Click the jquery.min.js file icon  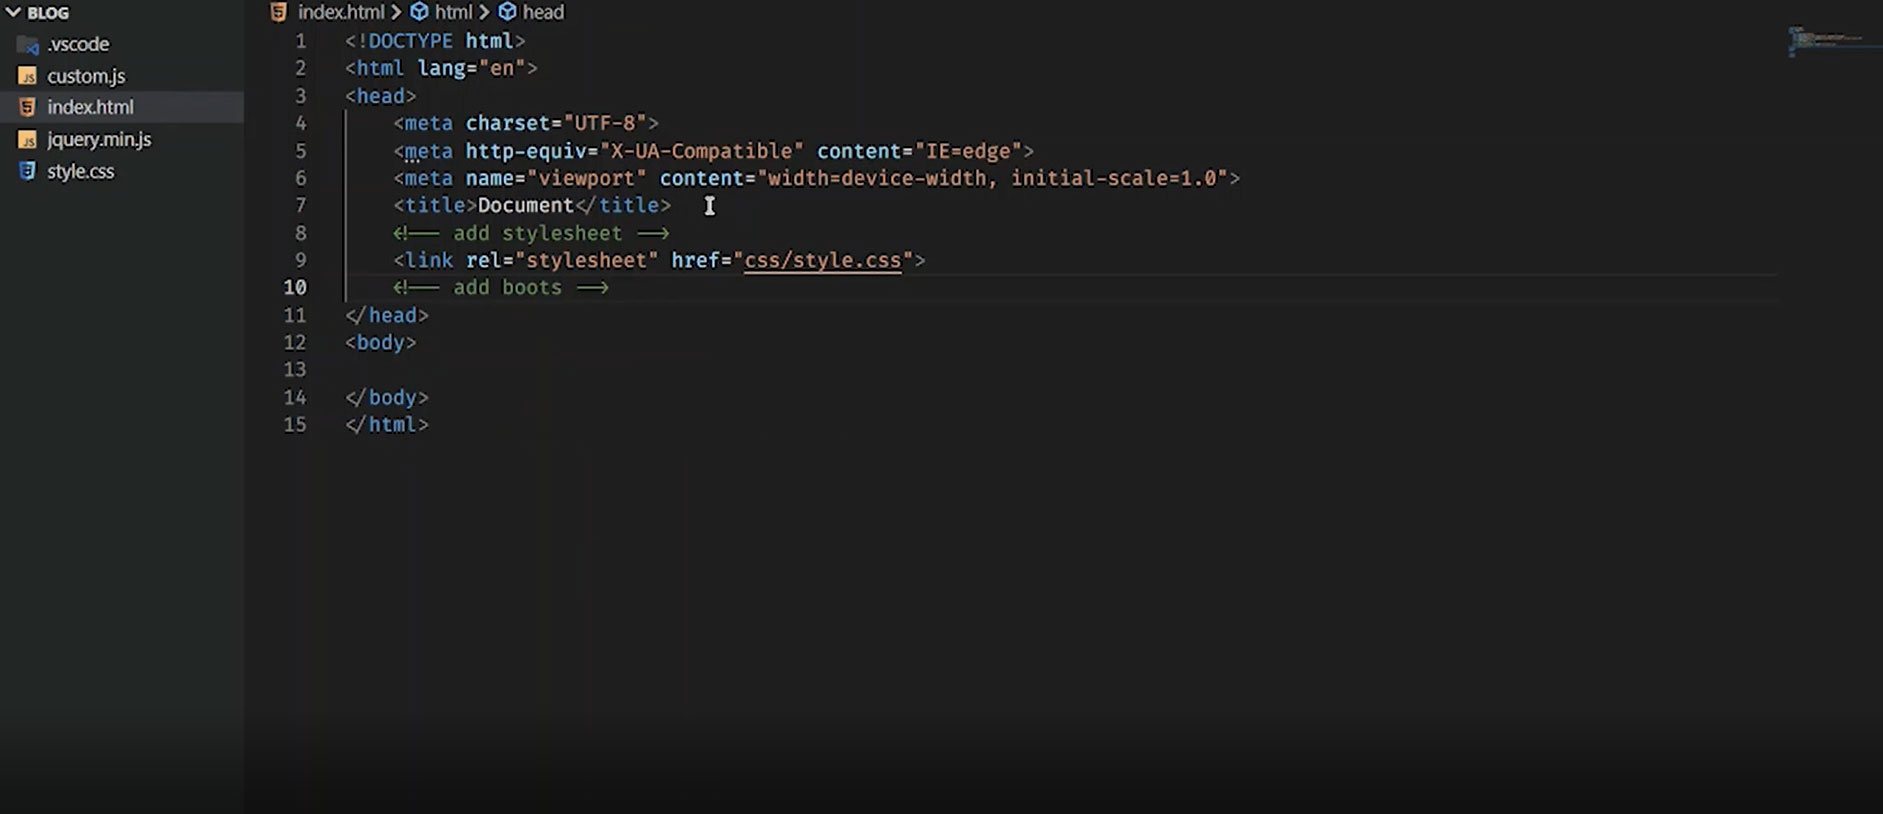point(28,140)
